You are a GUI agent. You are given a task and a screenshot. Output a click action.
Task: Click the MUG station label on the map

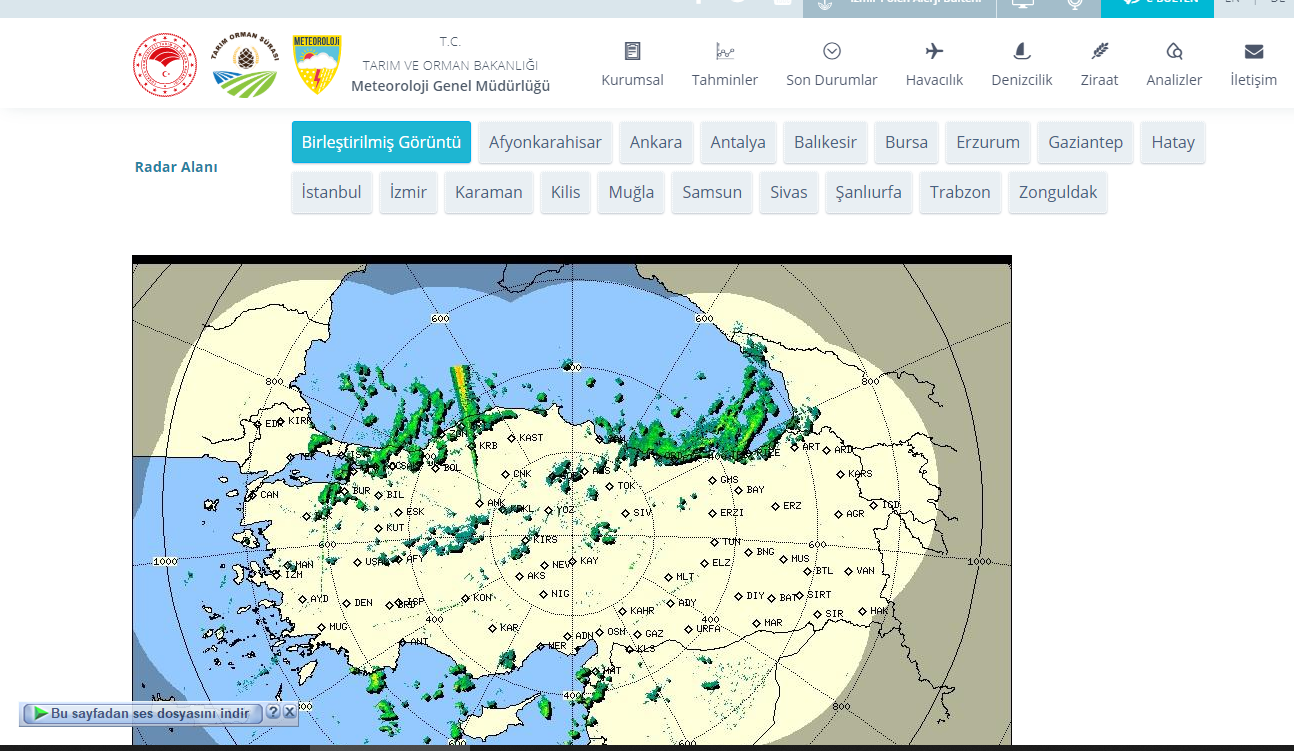point(338,627)
